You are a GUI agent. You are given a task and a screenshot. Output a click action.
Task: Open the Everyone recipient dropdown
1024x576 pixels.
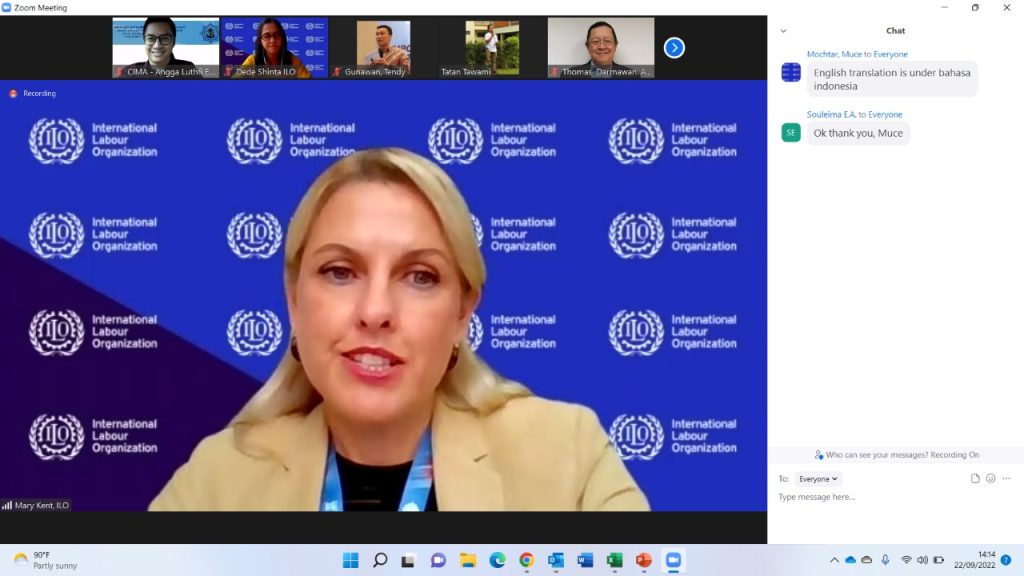[x=818, y=479]
